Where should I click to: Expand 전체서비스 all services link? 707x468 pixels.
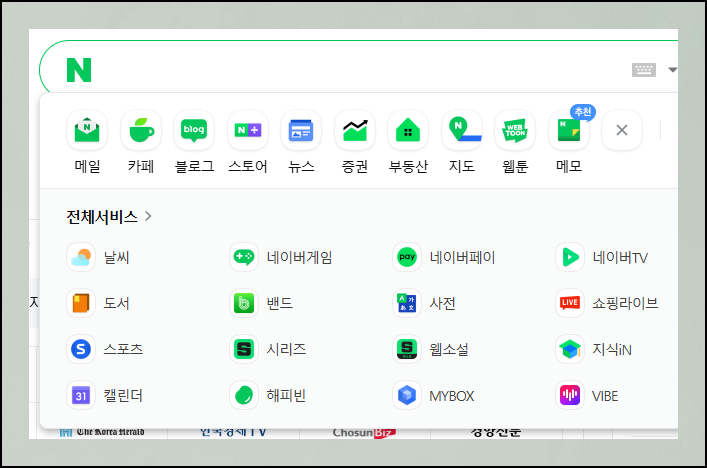click(109, 217)
